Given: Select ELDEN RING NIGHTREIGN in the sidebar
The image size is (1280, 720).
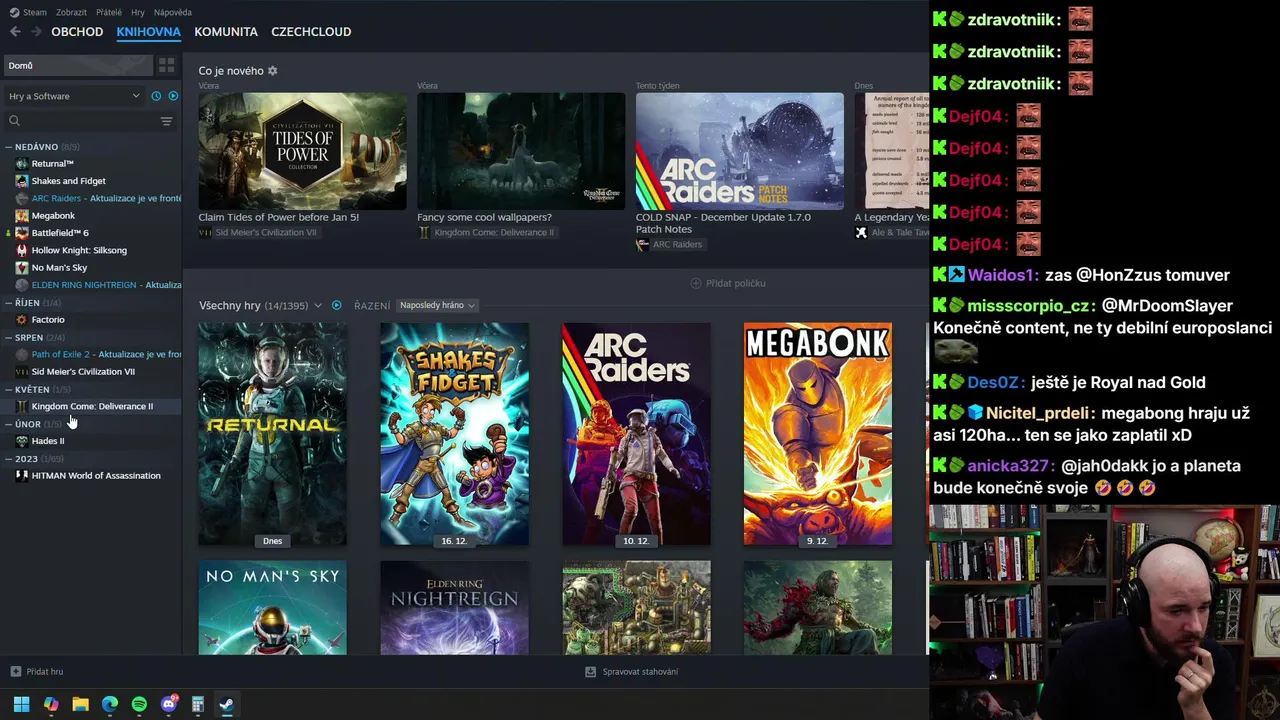Looking at the screenshot, I should click(98, 285).
